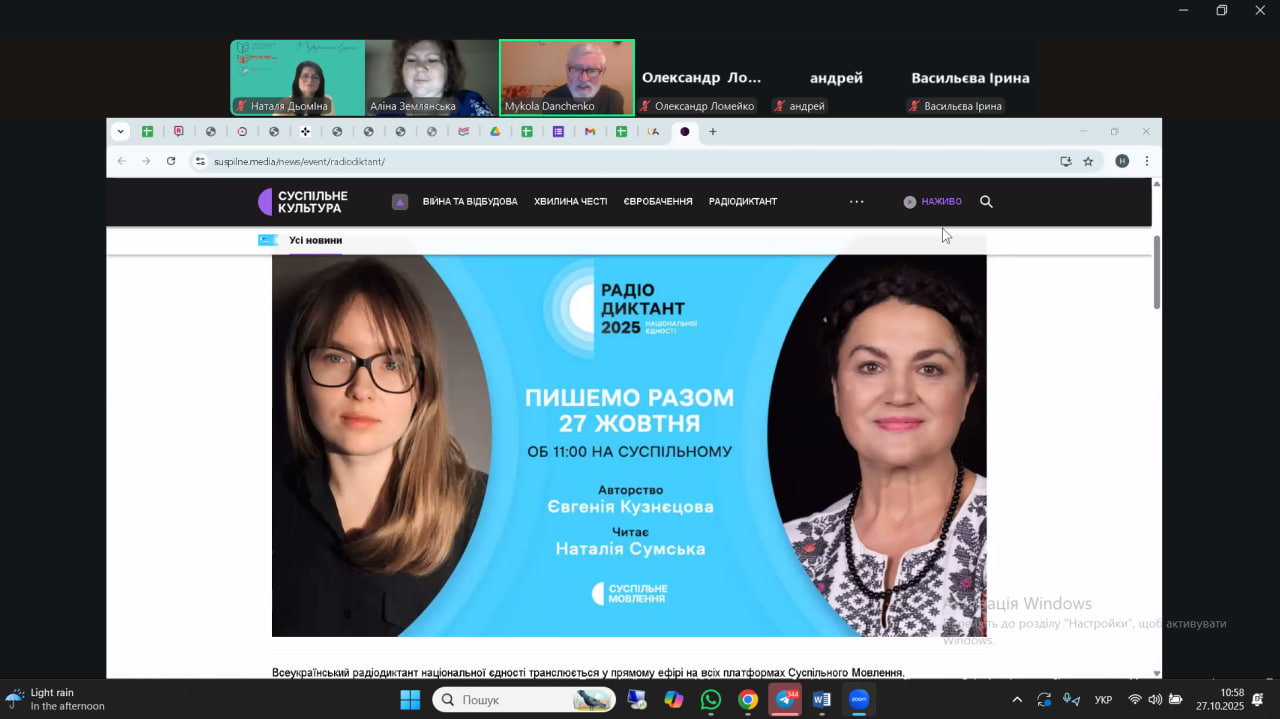
Task: Switch to the UA icon browser tab
Action: click(653, 131)
